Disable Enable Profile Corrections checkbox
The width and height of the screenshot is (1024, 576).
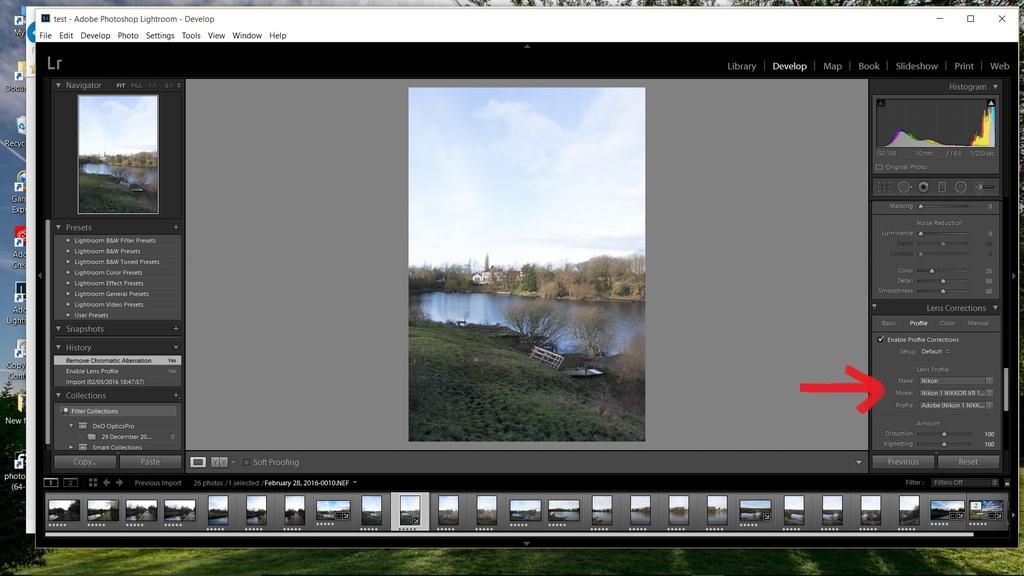pos(880,340)
